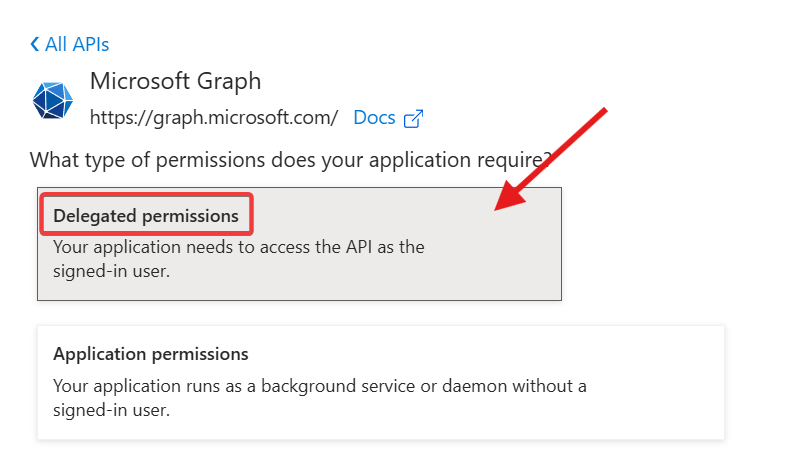
Task: Click the external link icon next to Docs
Action: 413,119
